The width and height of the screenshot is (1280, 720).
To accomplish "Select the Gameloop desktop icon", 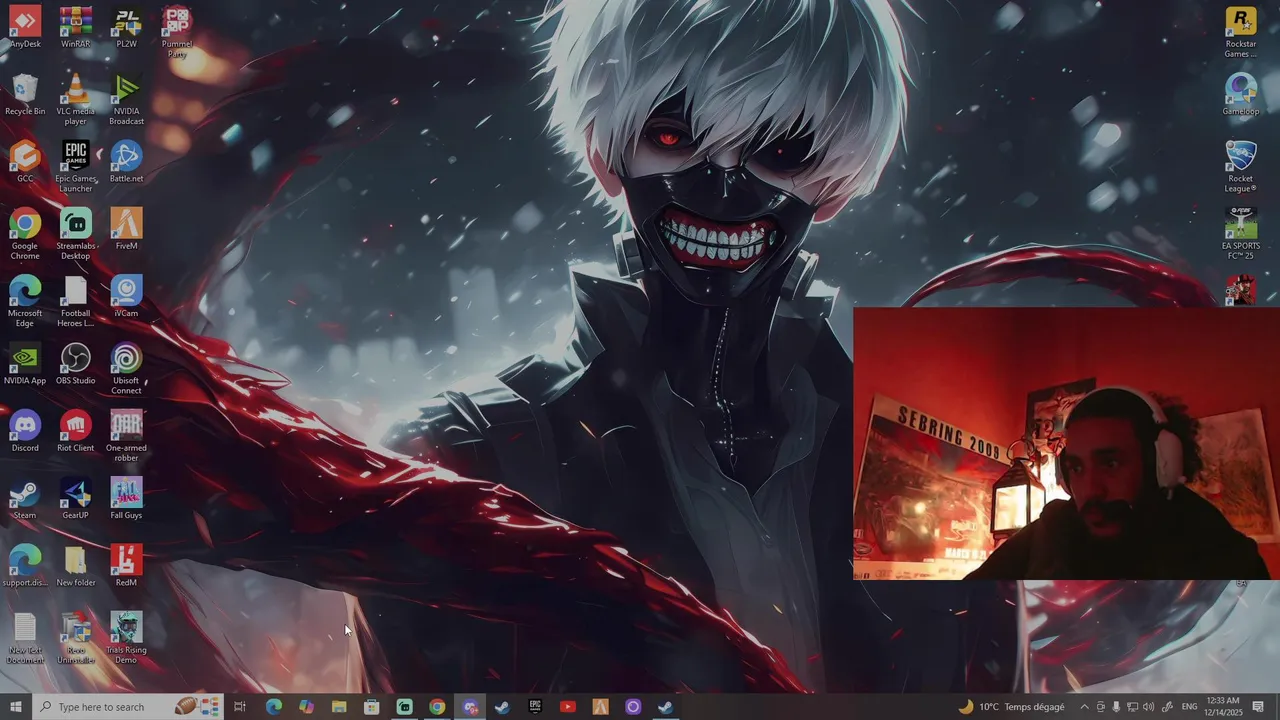I will point(1241,94).
